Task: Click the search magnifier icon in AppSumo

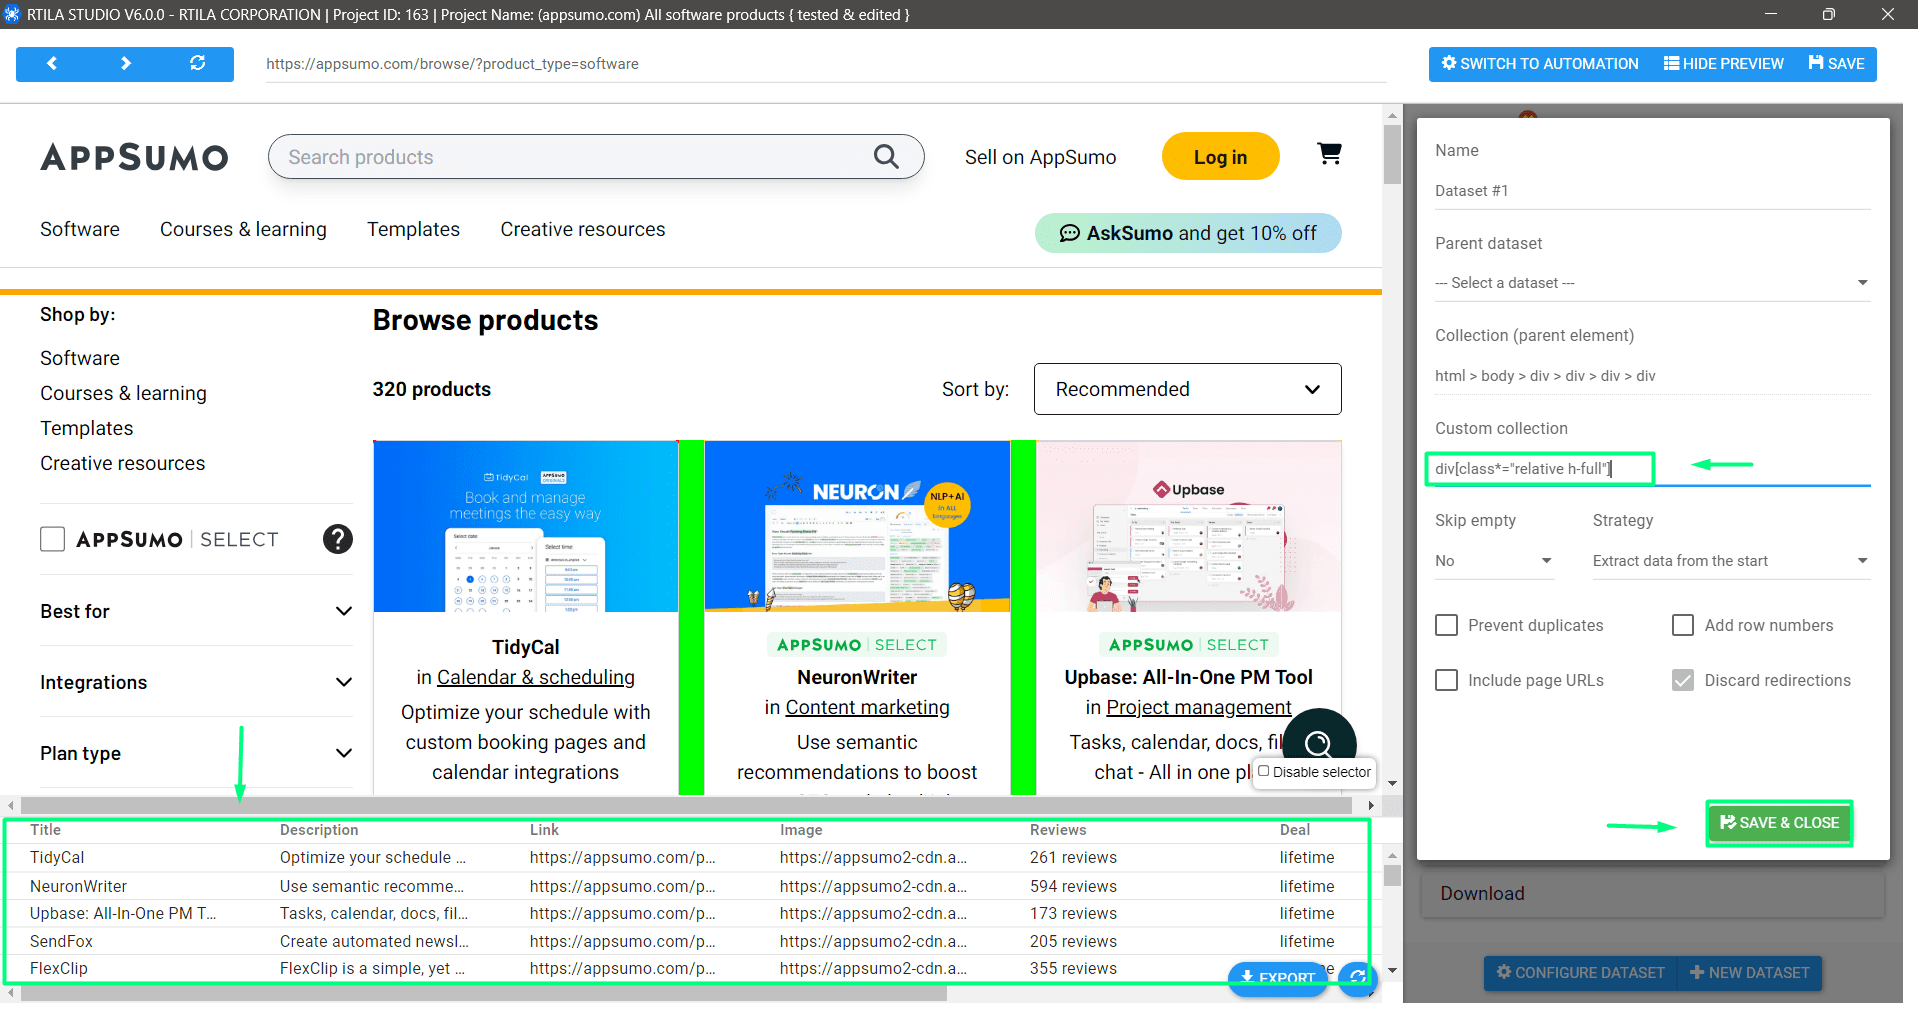Action: [x=886, y=156]
